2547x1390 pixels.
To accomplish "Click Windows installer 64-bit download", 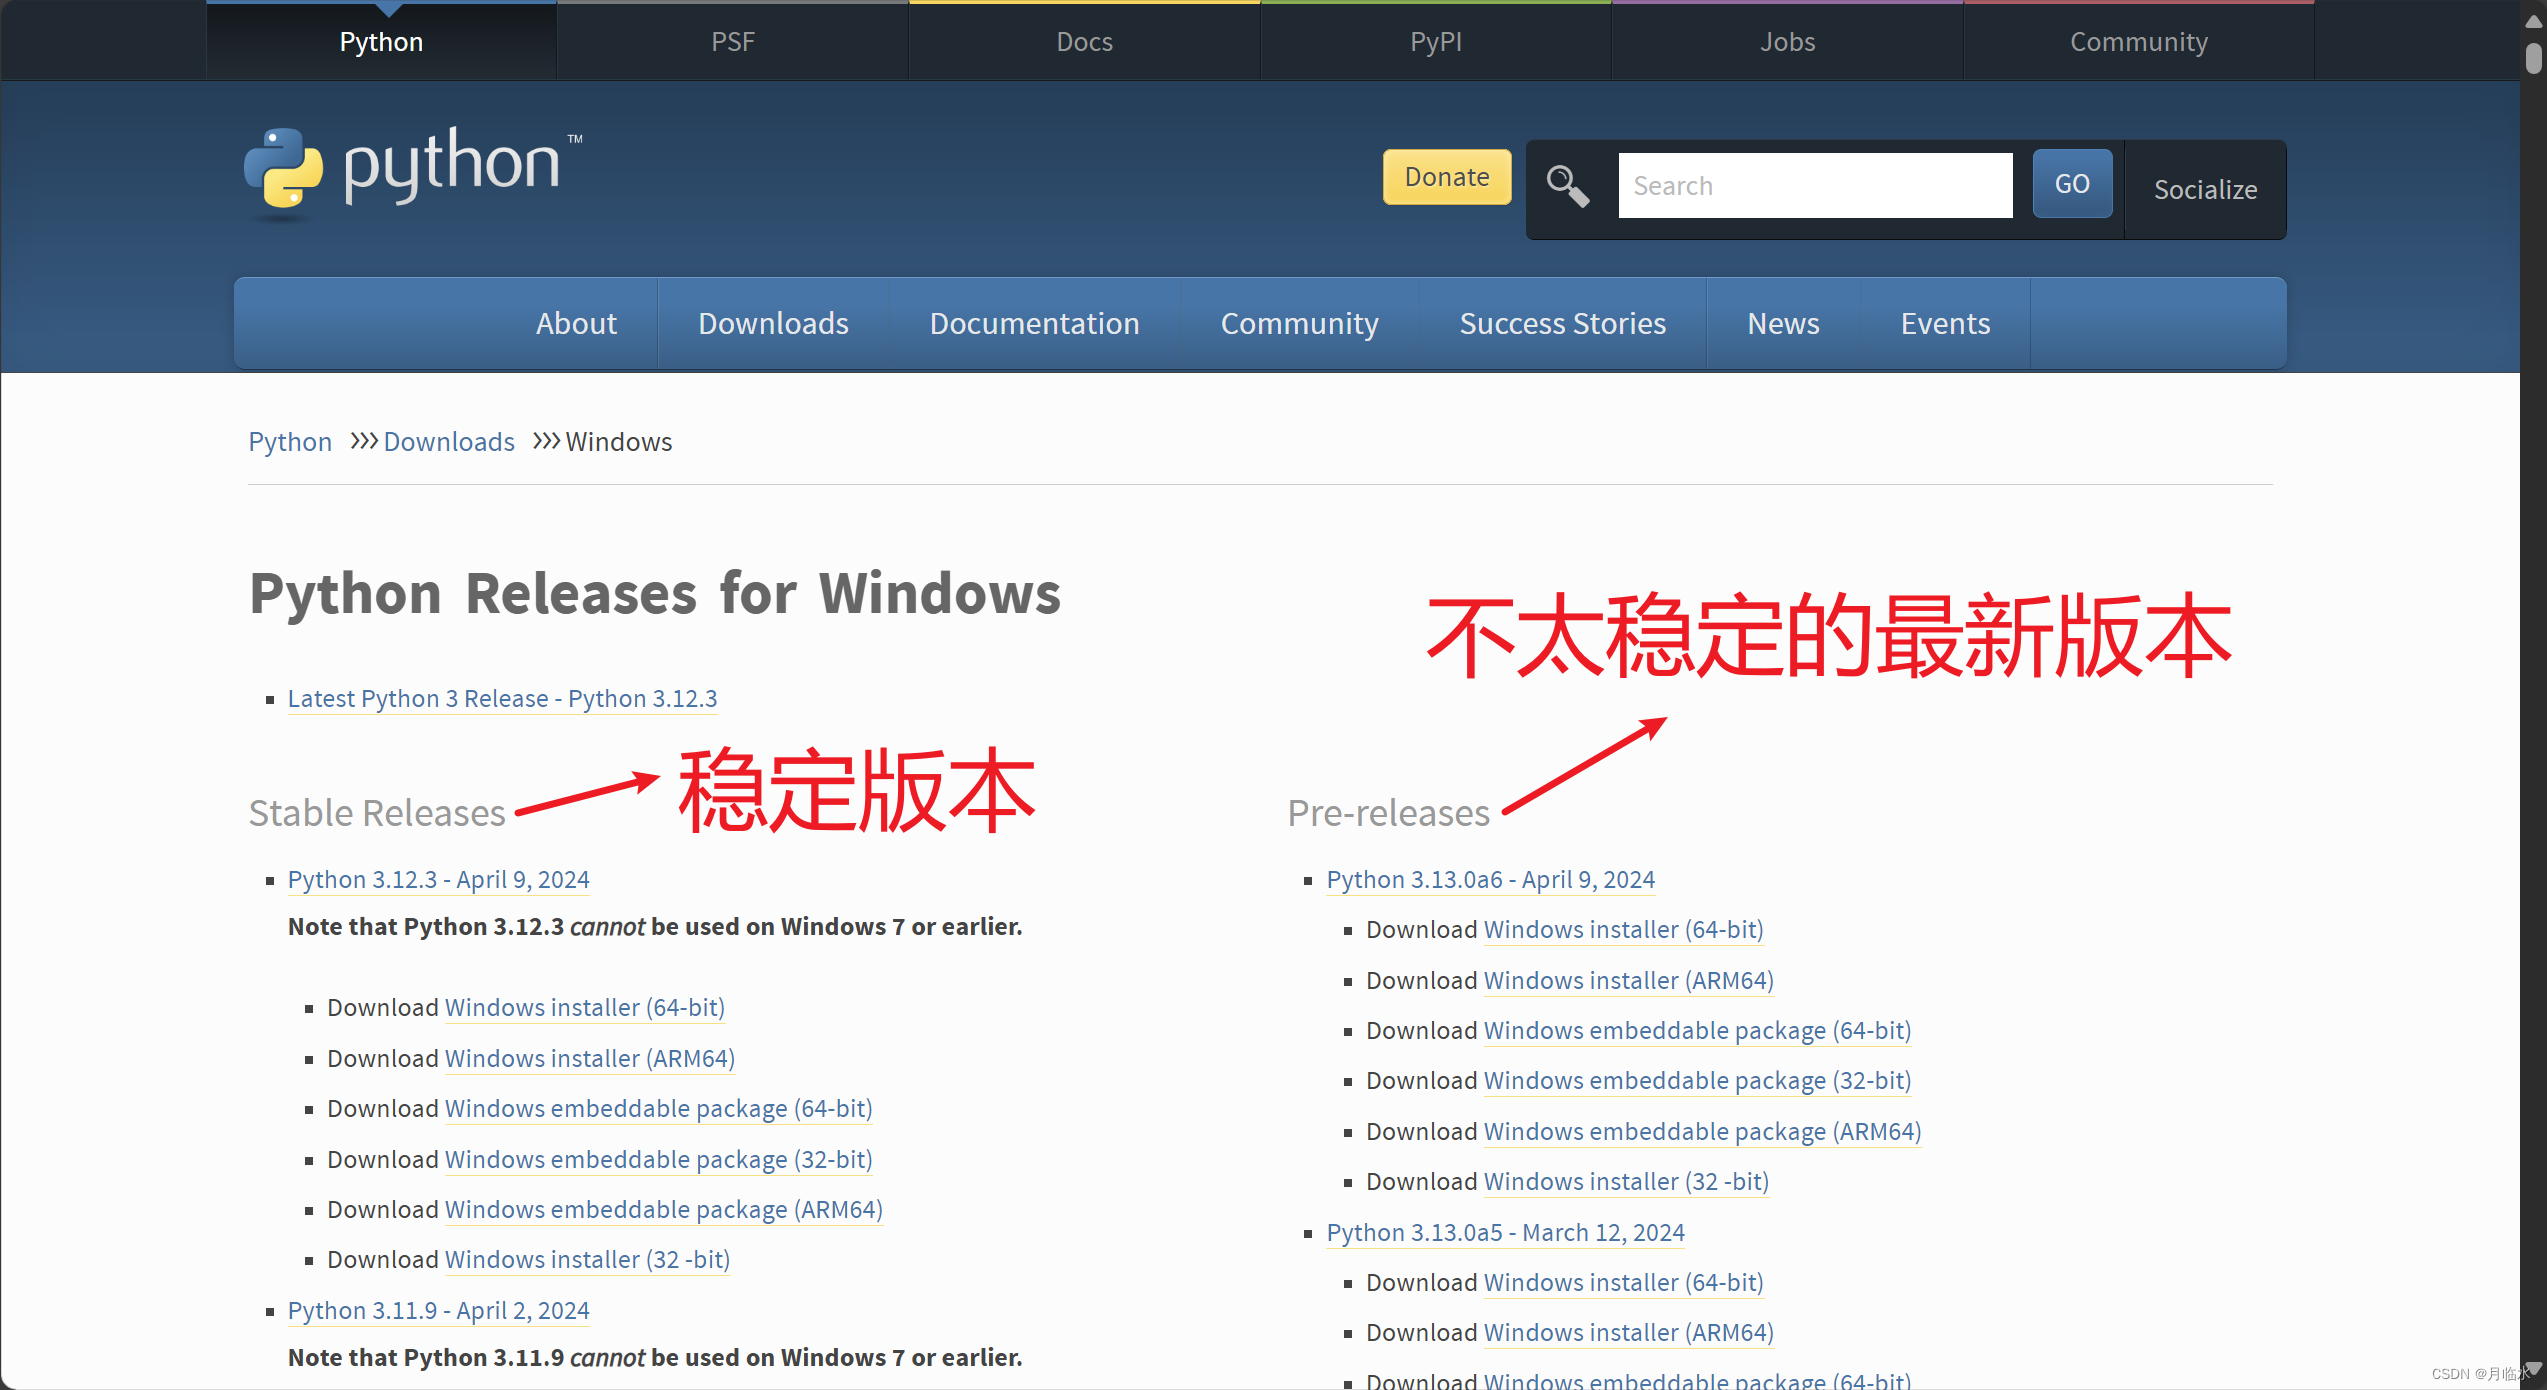I will coord(584,1007).
